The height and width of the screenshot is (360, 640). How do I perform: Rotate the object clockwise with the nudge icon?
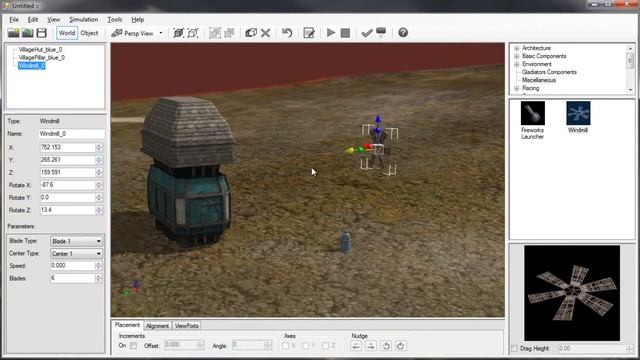(400, 346)
